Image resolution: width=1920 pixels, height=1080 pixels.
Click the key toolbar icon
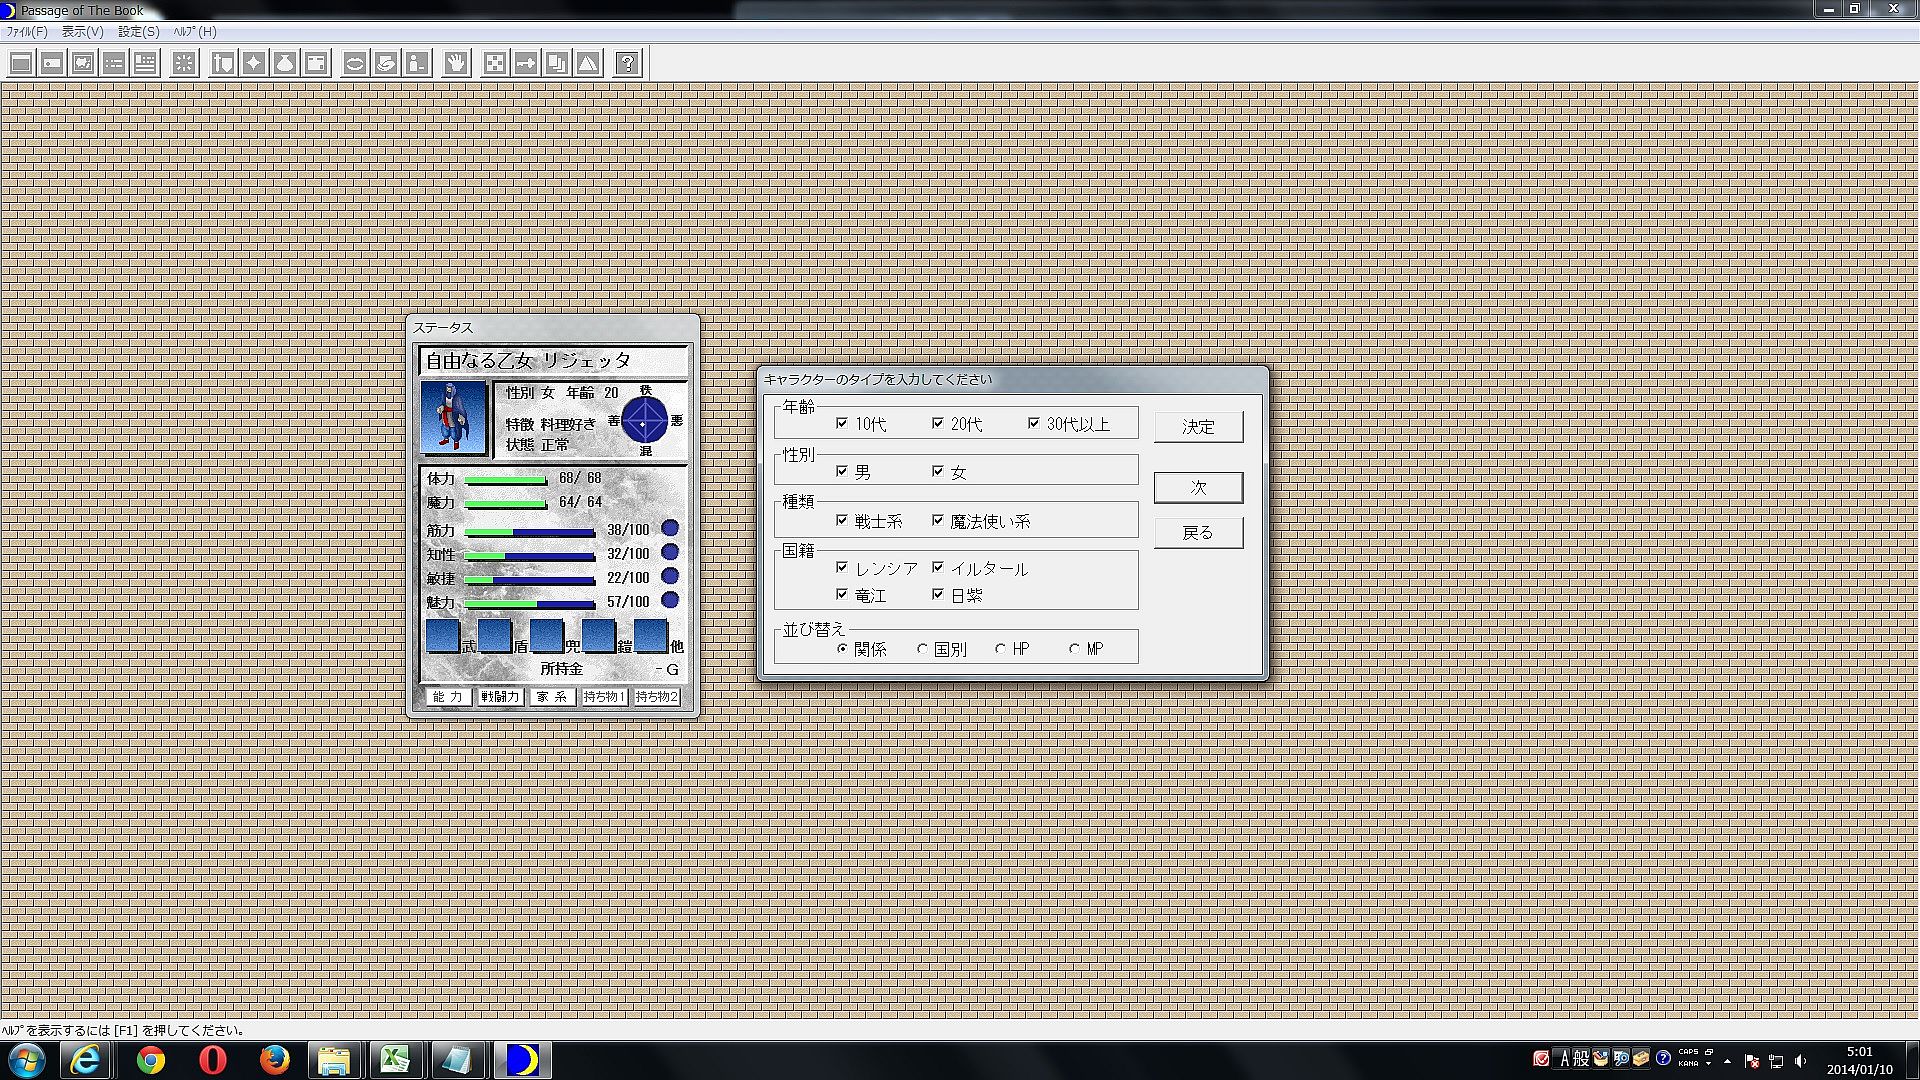tap(526, 64)
